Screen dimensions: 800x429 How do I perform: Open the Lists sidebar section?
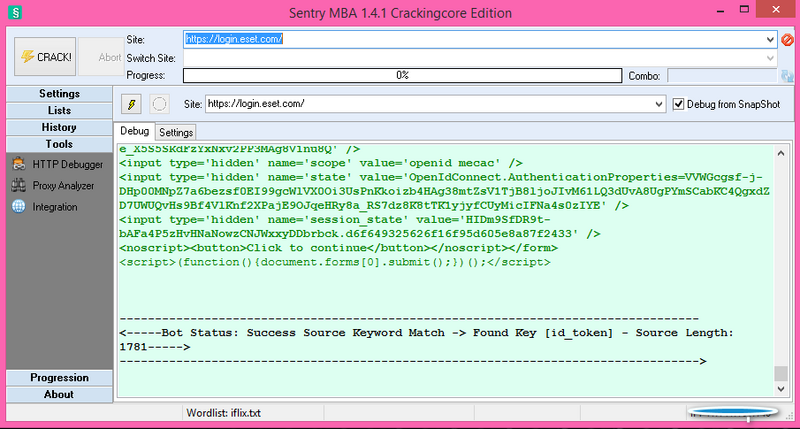point(59,111)
